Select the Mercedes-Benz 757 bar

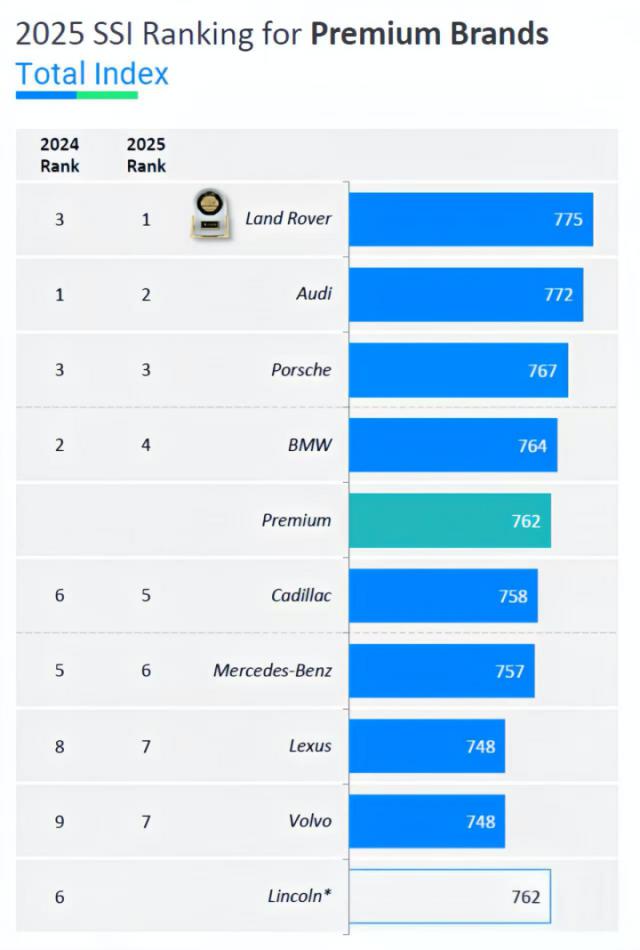click(441, 671)
